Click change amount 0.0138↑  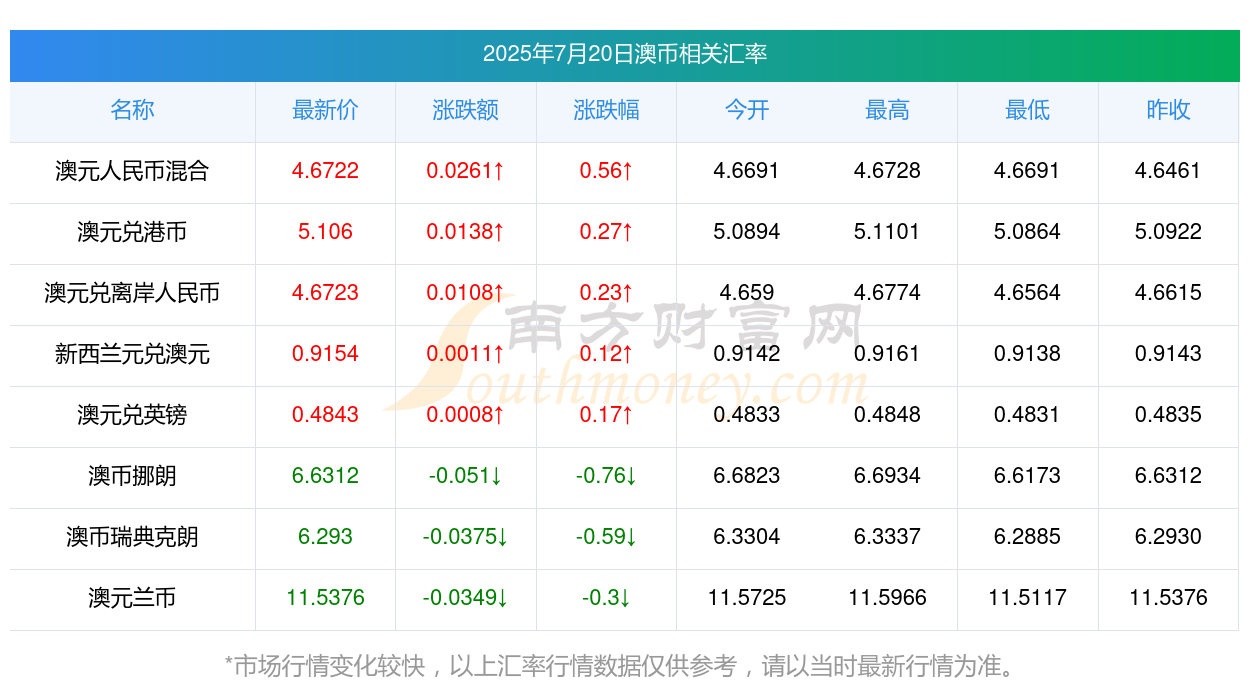coord(466,232)
